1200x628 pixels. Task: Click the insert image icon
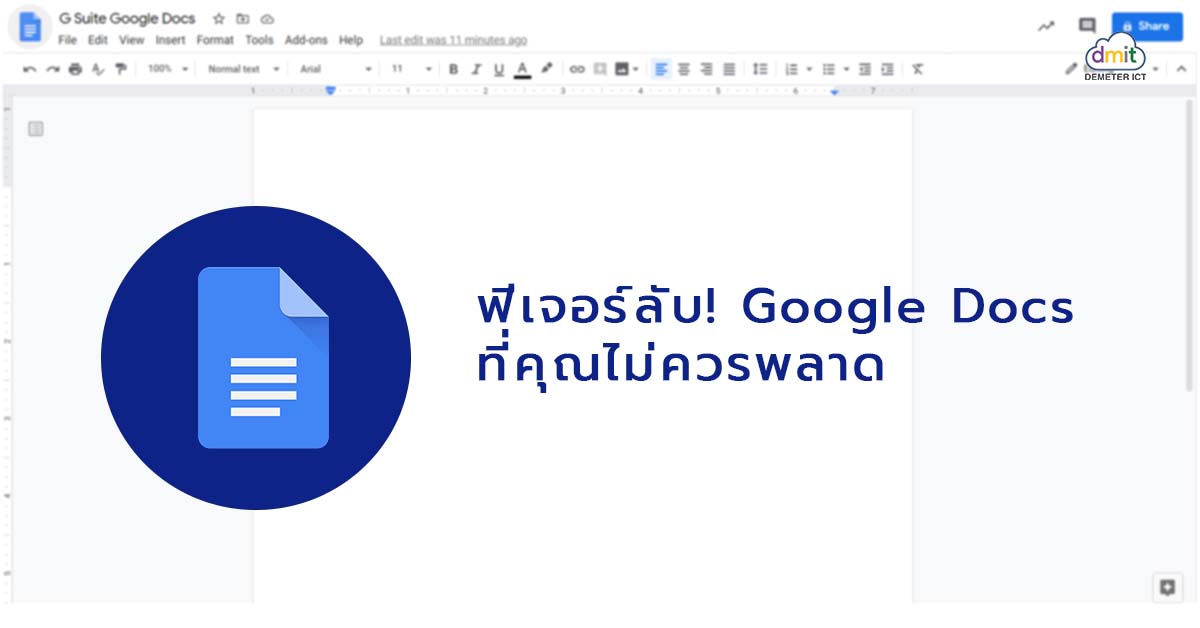[622, 69]
